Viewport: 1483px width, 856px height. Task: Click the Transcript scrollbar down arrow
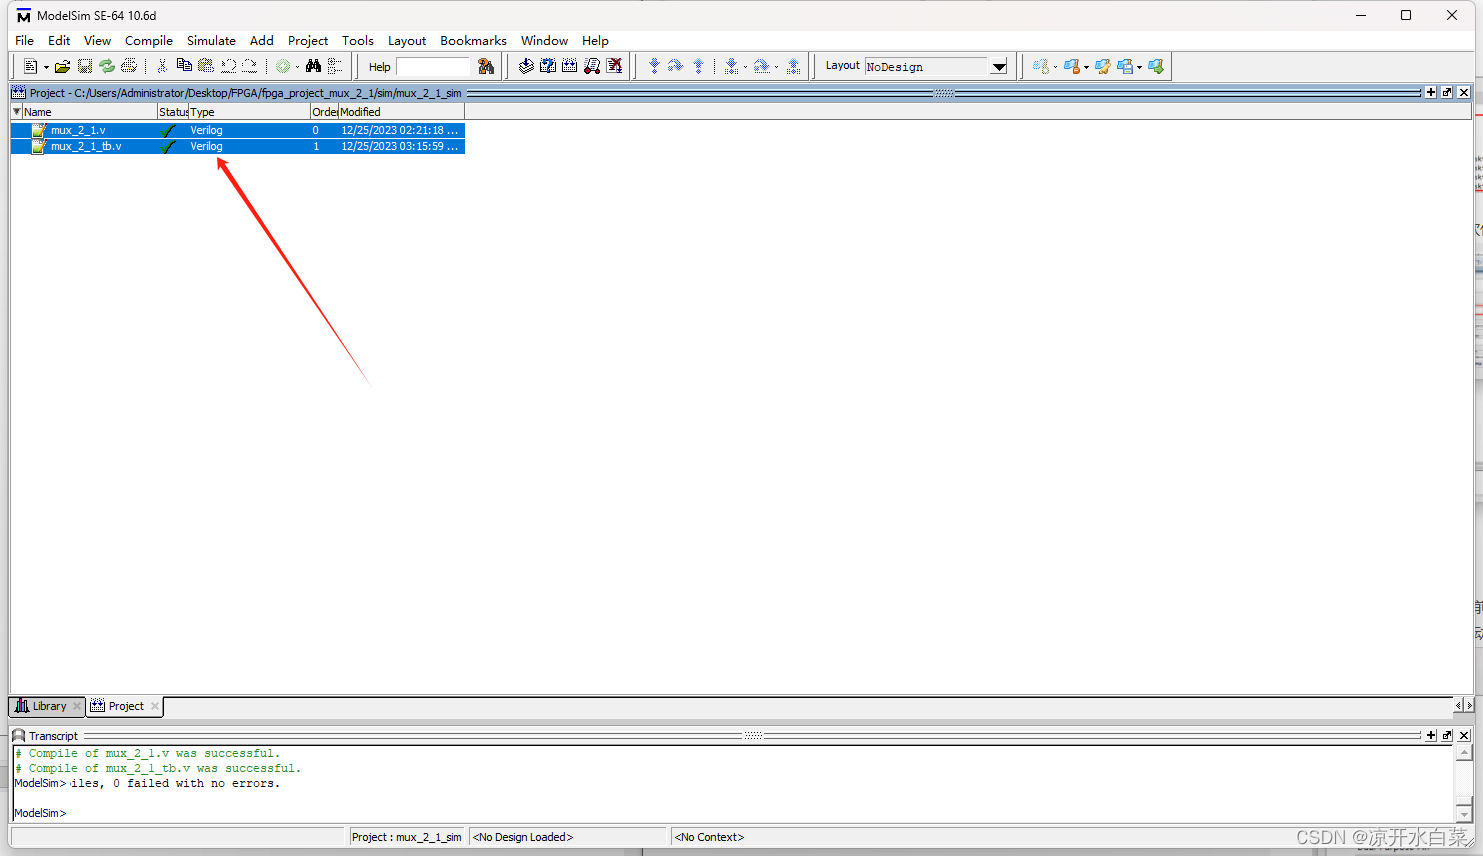tap(1464, 815)
